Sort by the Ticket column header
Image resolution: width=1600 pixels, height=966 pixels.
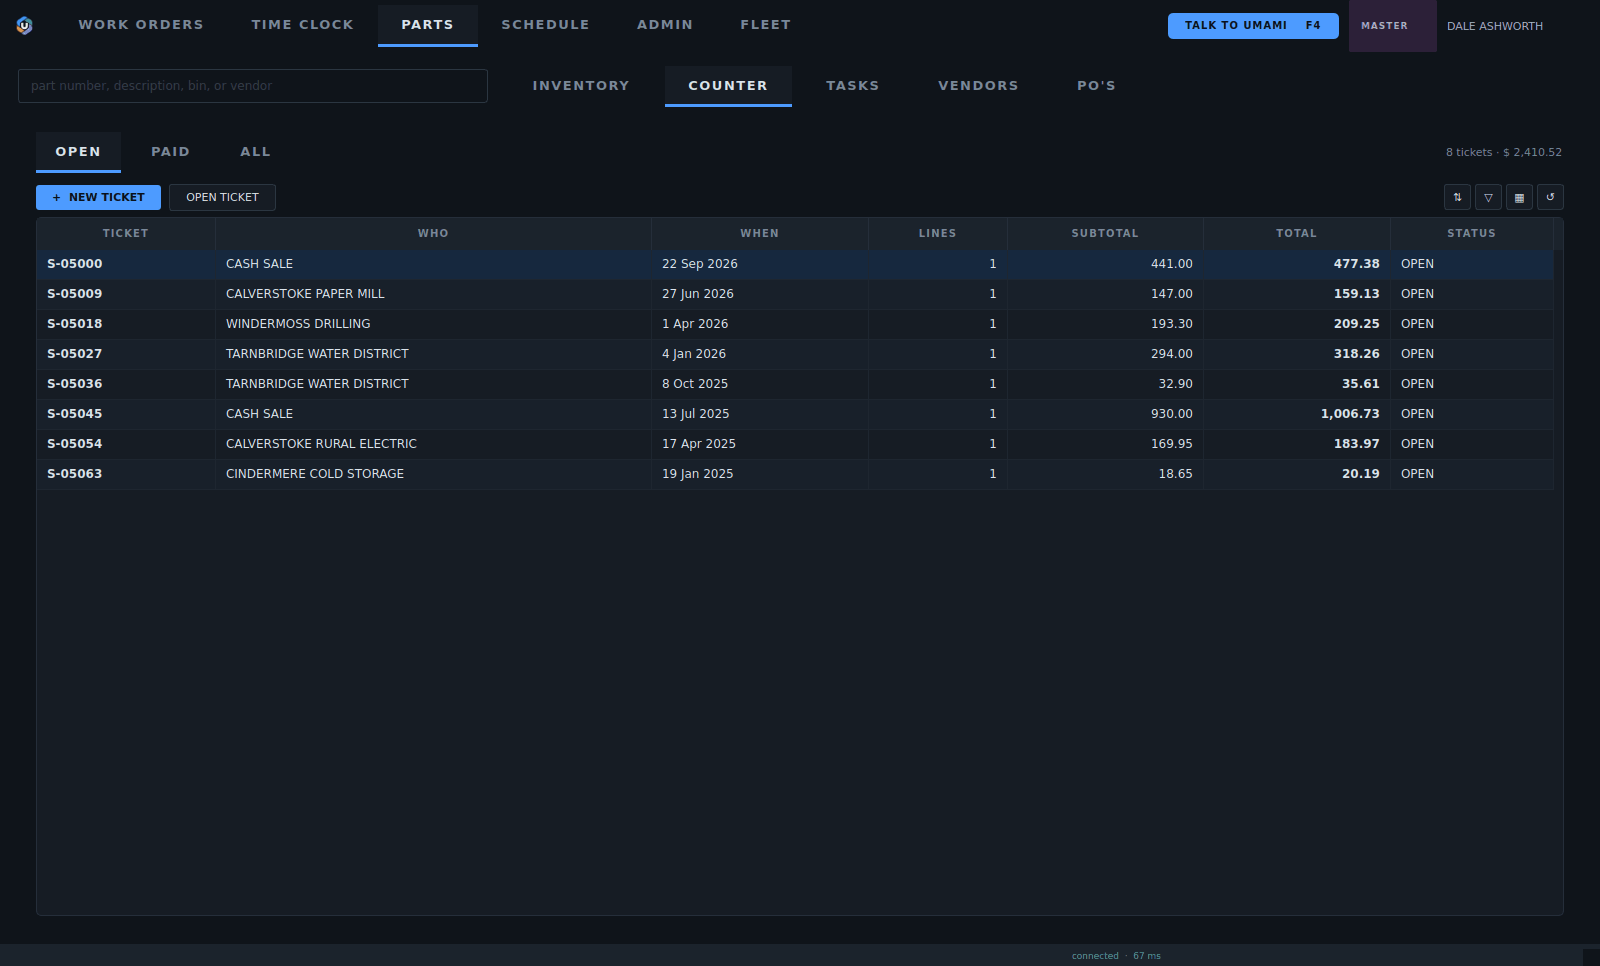[126, 233]
